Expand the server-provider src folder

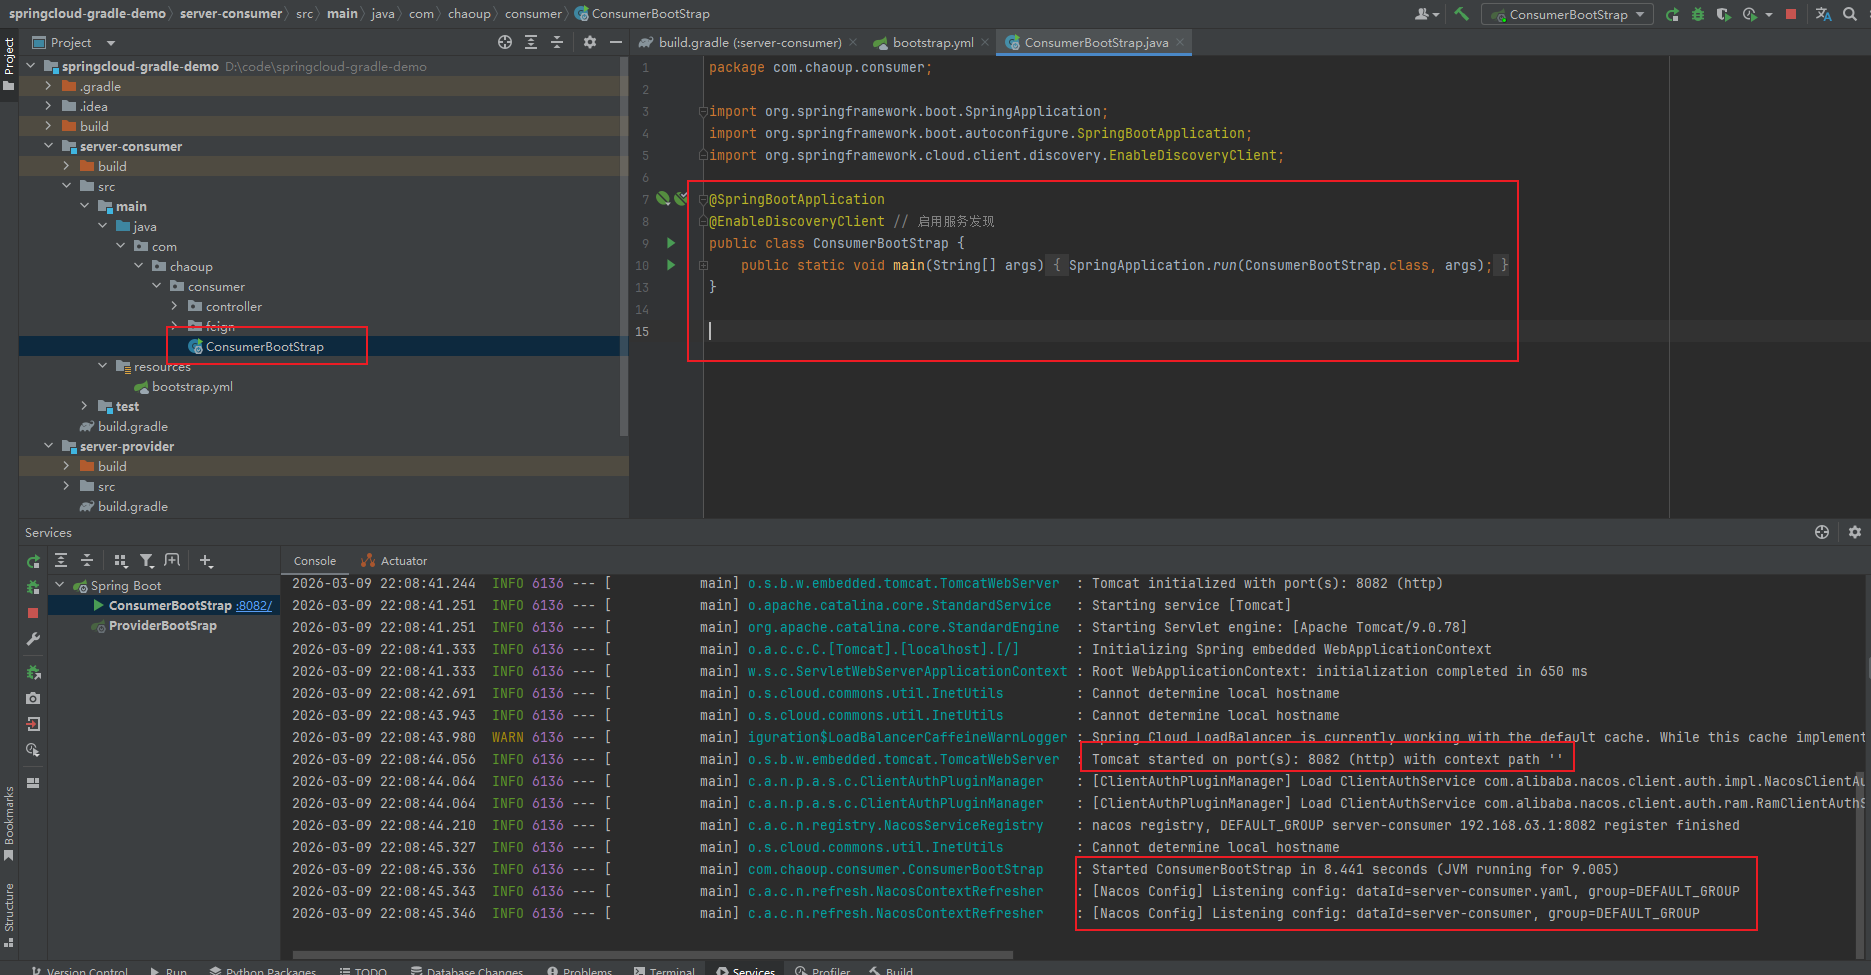click(66, 486)
